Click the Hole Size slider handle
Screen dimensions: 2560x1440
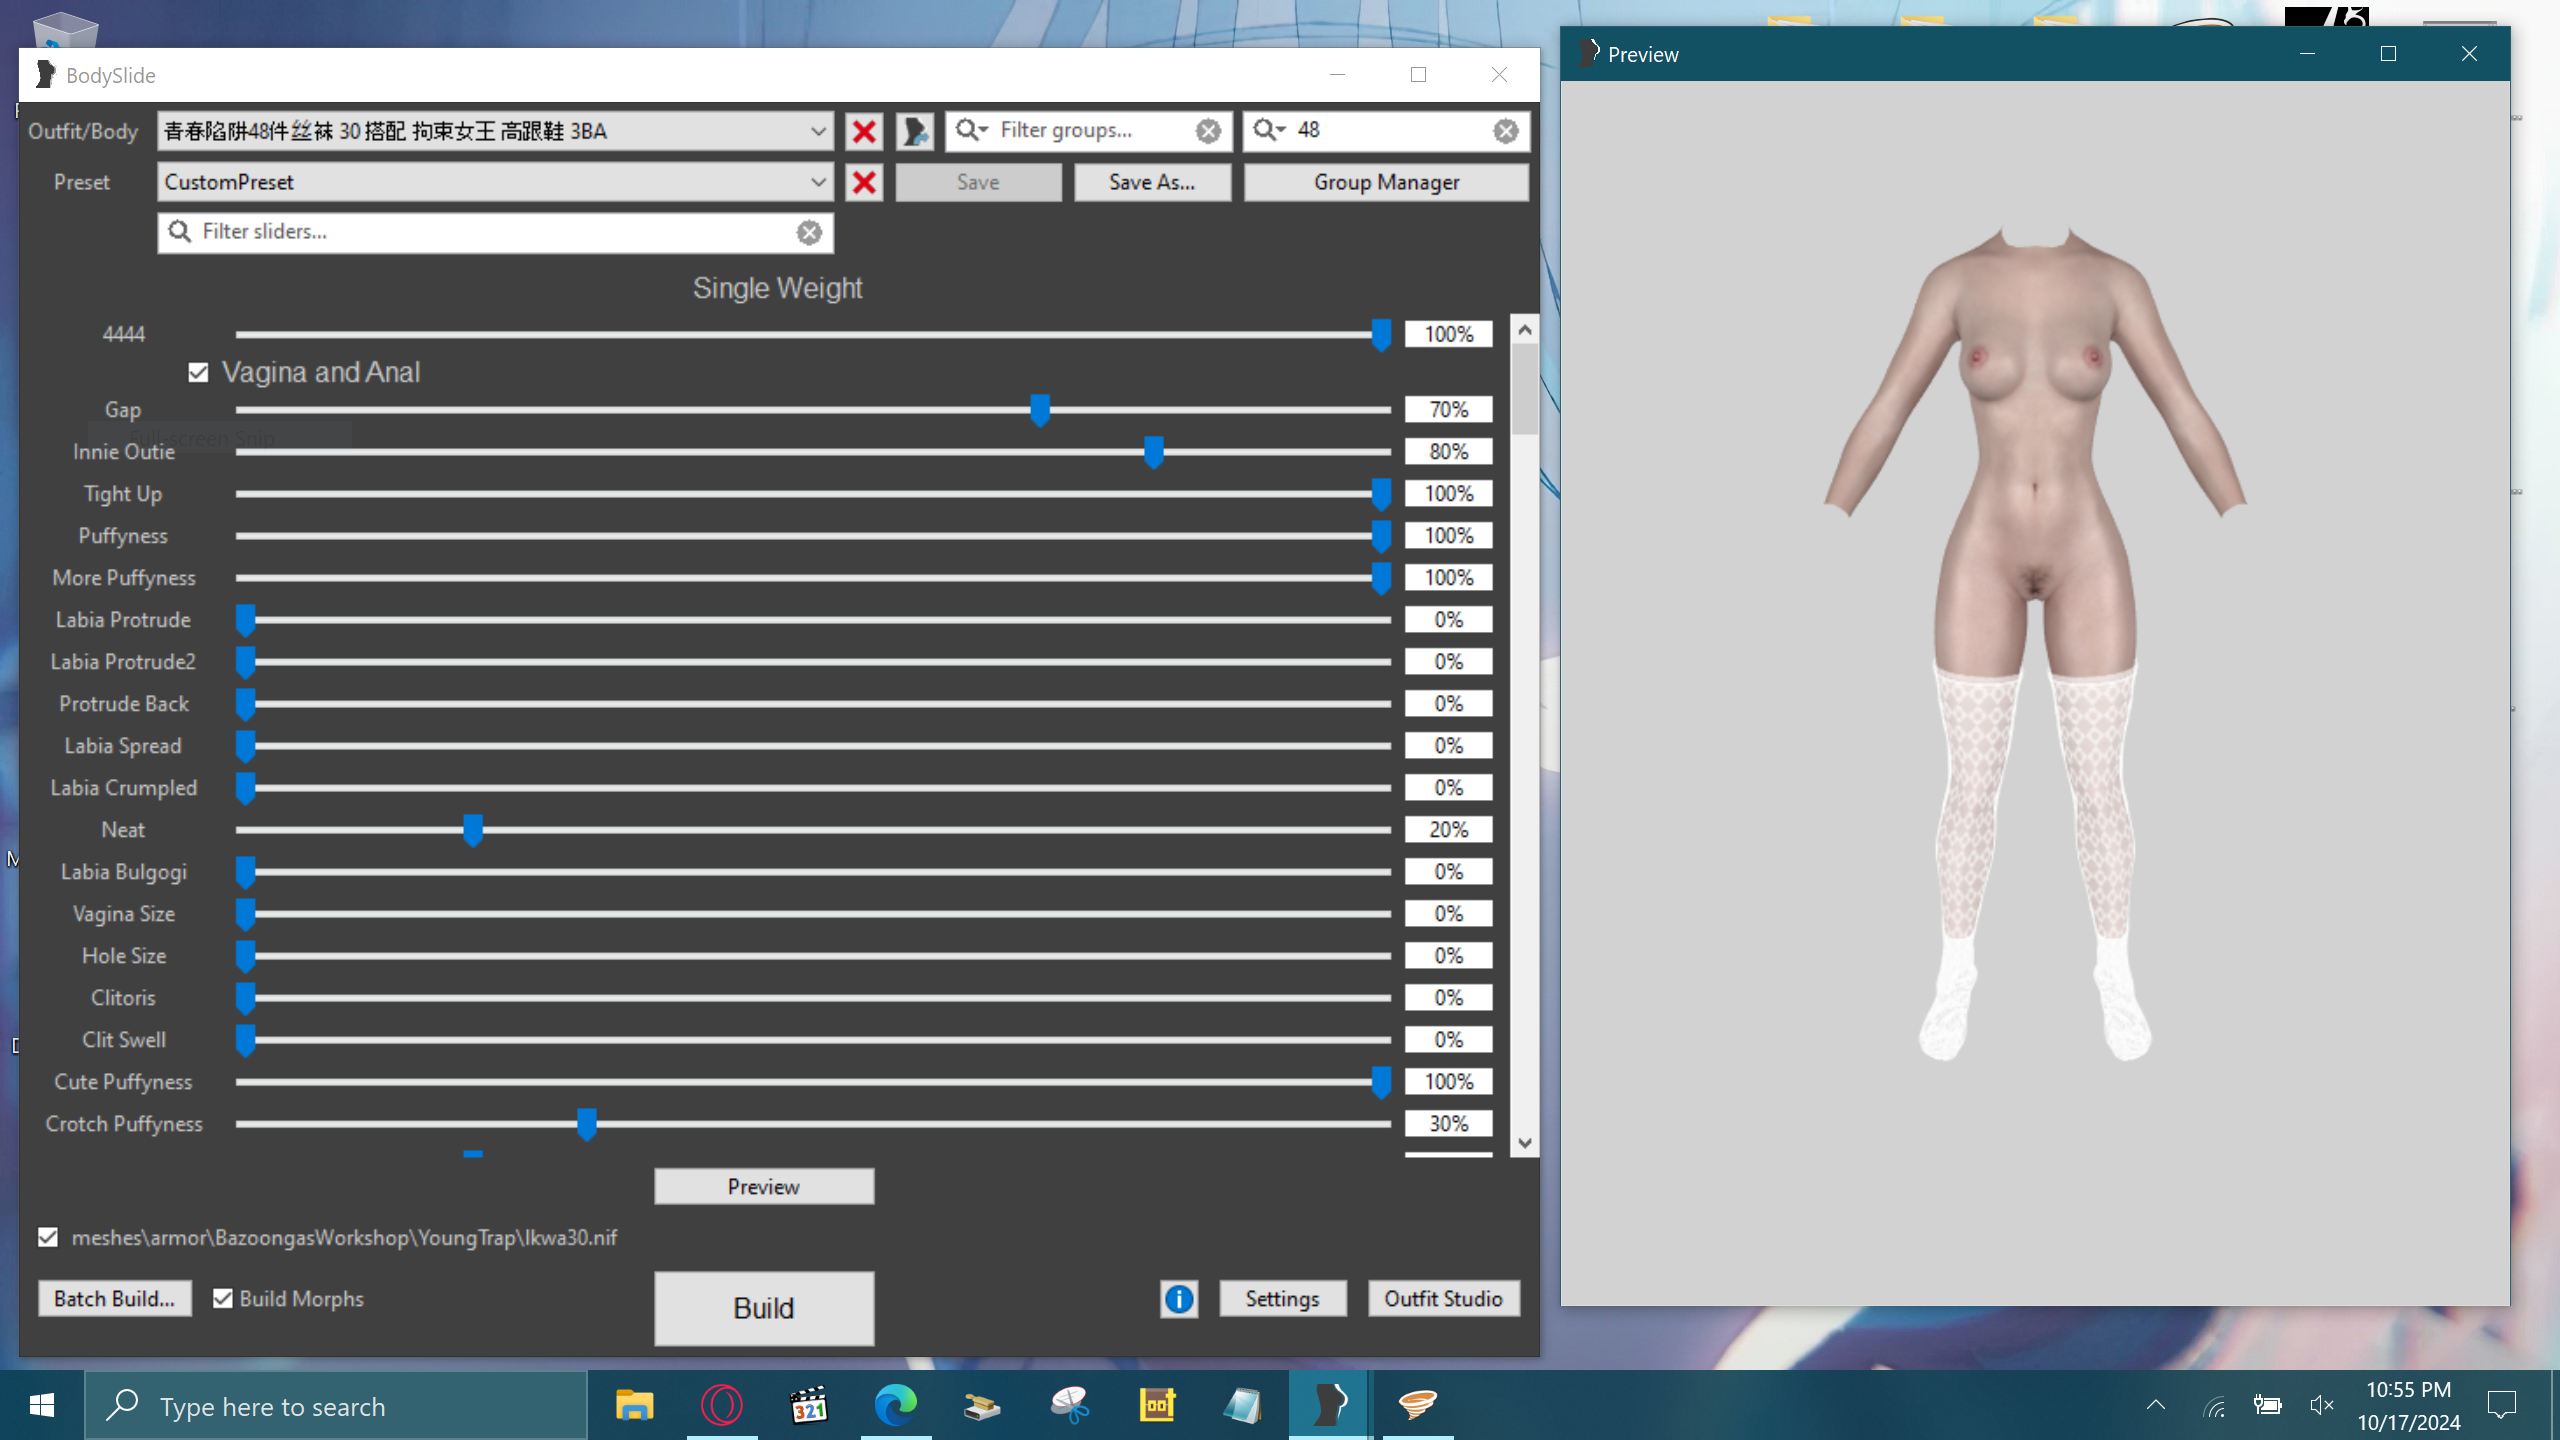click(x=246, y=956)
